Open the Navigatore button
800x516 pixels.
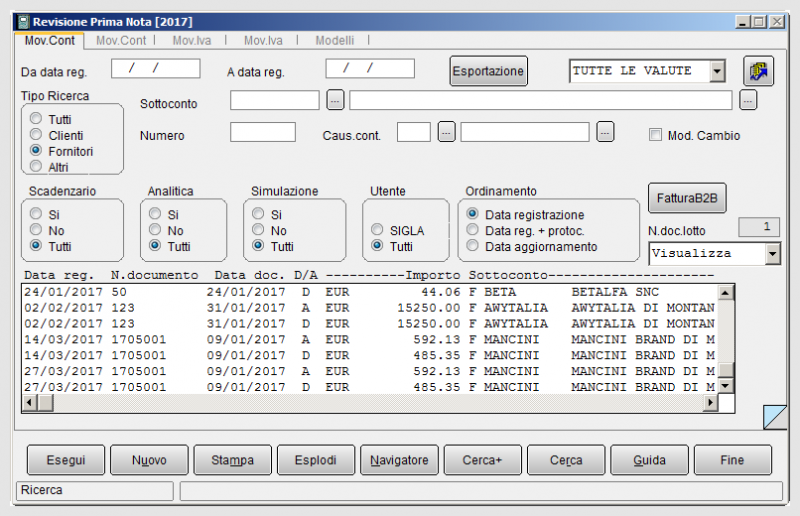tap(399, 460)
